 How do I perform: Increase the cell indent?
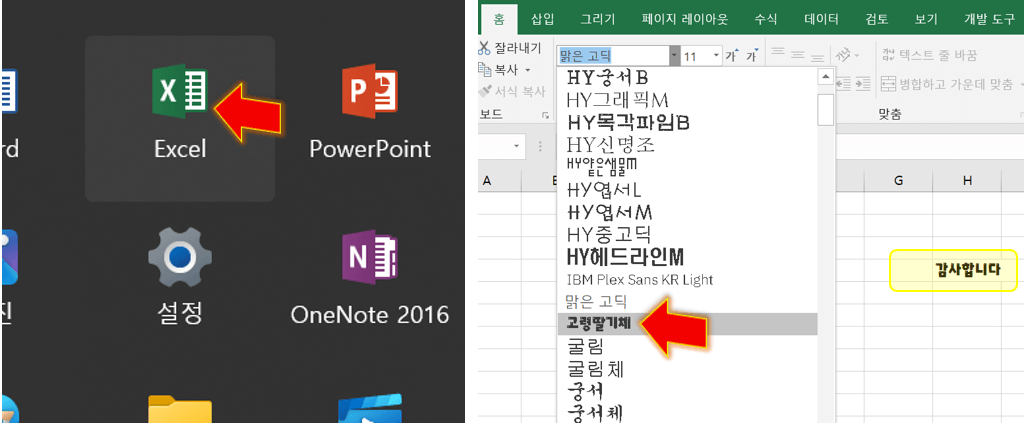click(863, 84)
